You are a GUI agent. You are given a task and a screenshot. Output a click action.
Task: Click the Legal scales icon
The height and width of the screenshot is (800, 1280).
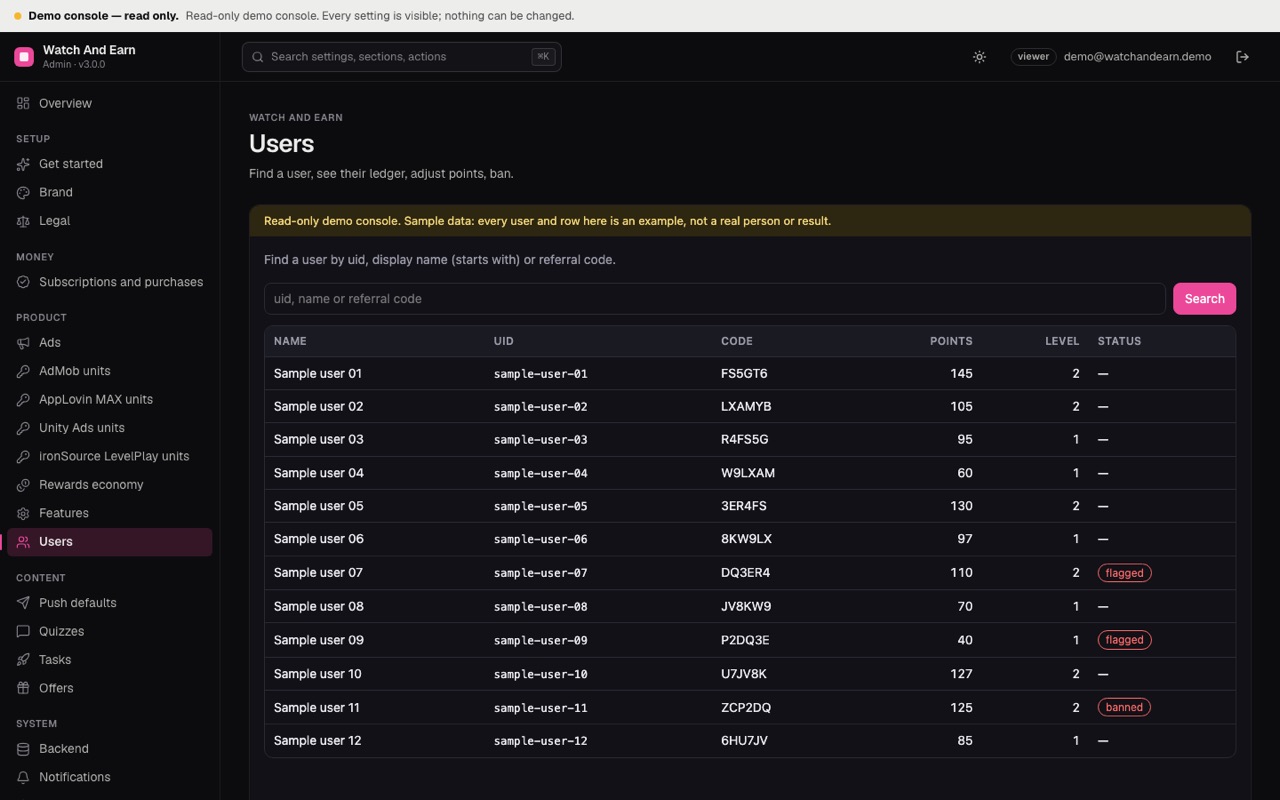[23, 221]
